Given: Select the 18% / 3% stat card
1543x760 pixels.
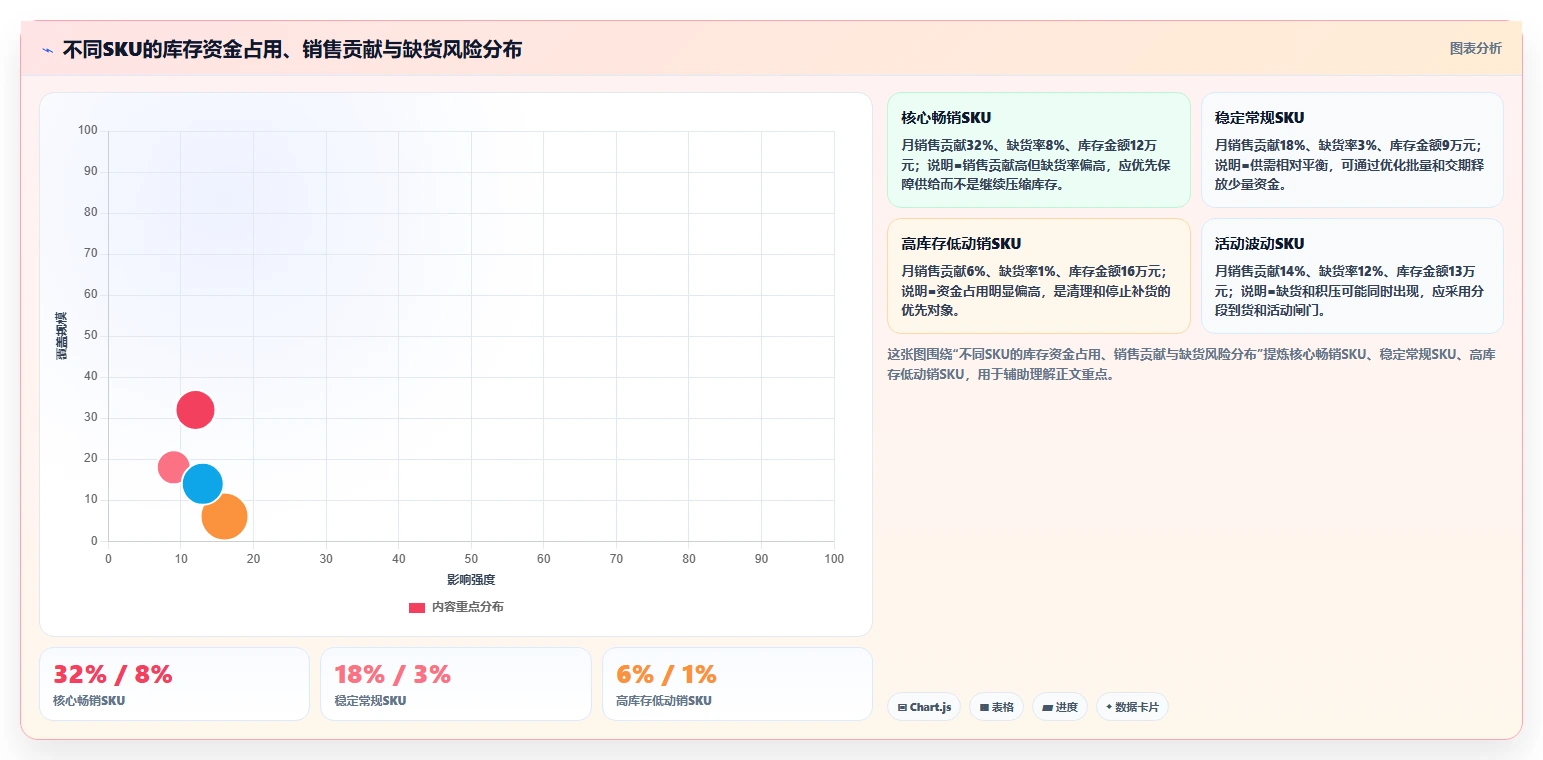Looking at the screenshot, I should (456, 684).
